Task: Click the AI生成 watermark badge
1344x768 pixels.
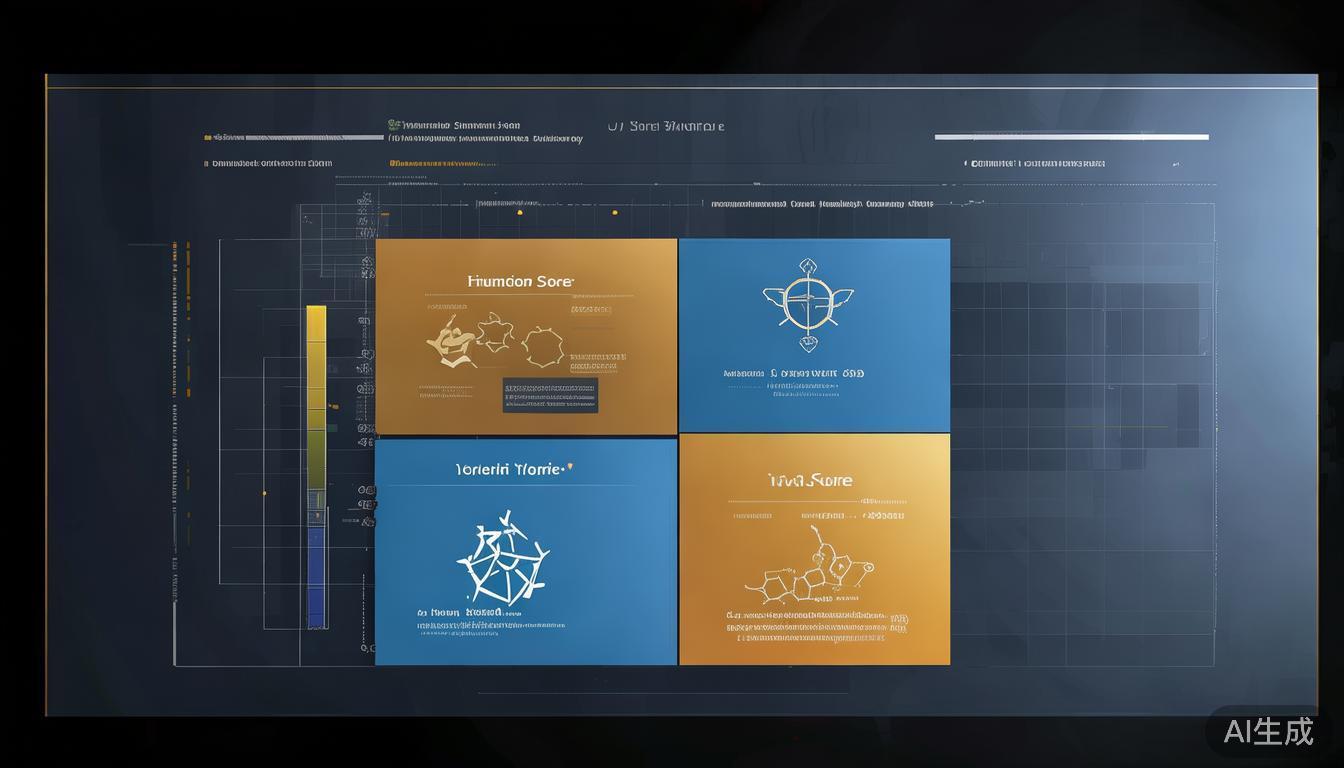Action: 1270,731
